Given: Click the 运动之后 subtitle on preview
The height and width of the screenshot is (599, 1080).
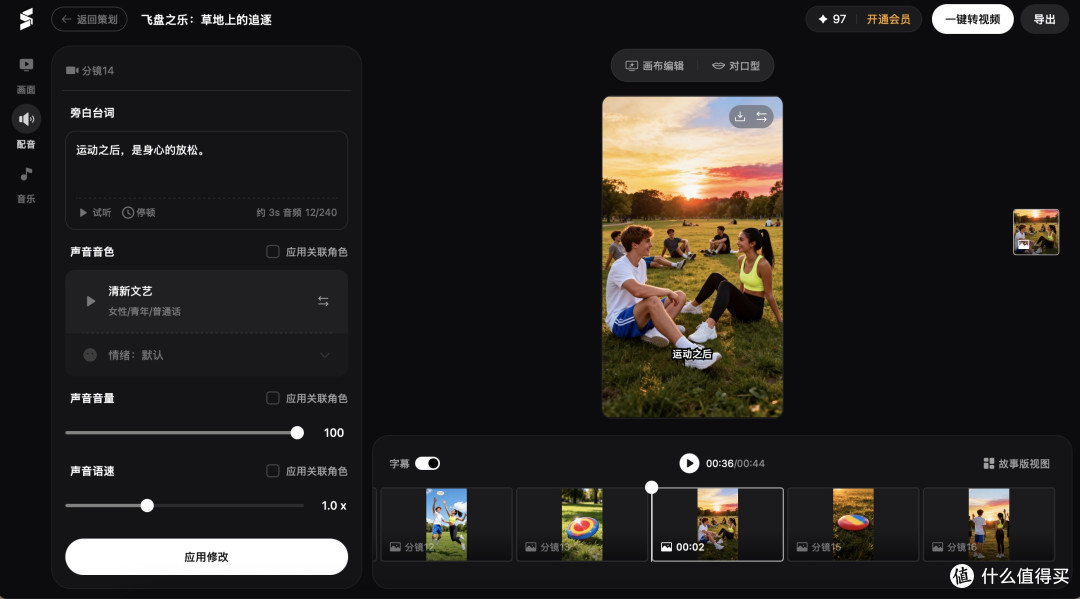Looking at the screenshot, I should [x=692, y=354].
